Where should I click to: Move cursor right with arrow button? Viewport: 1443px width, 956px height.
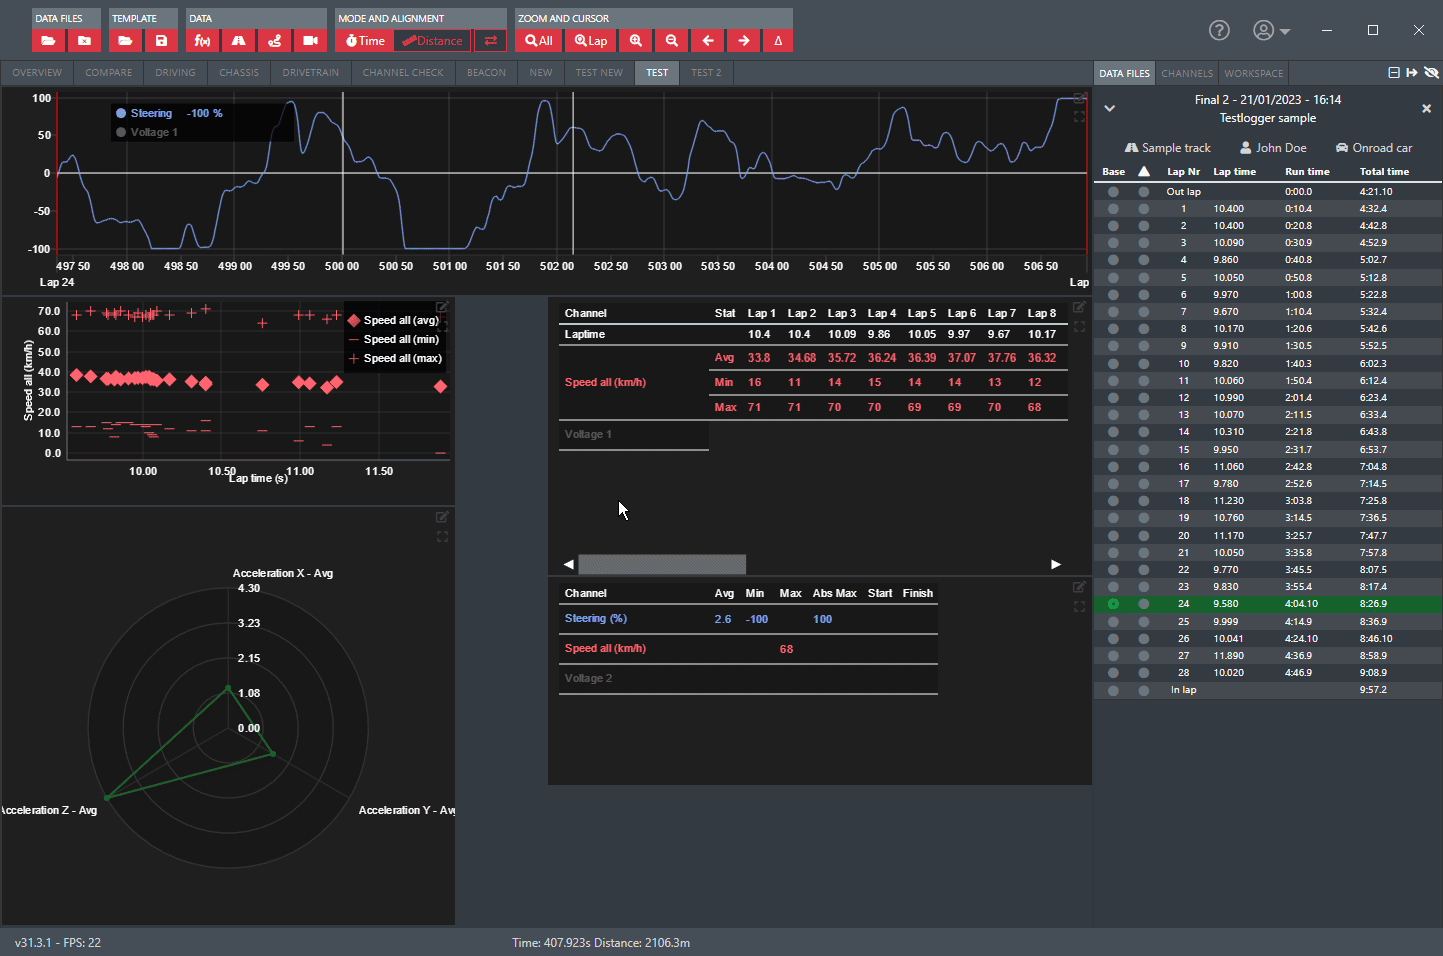743,41
